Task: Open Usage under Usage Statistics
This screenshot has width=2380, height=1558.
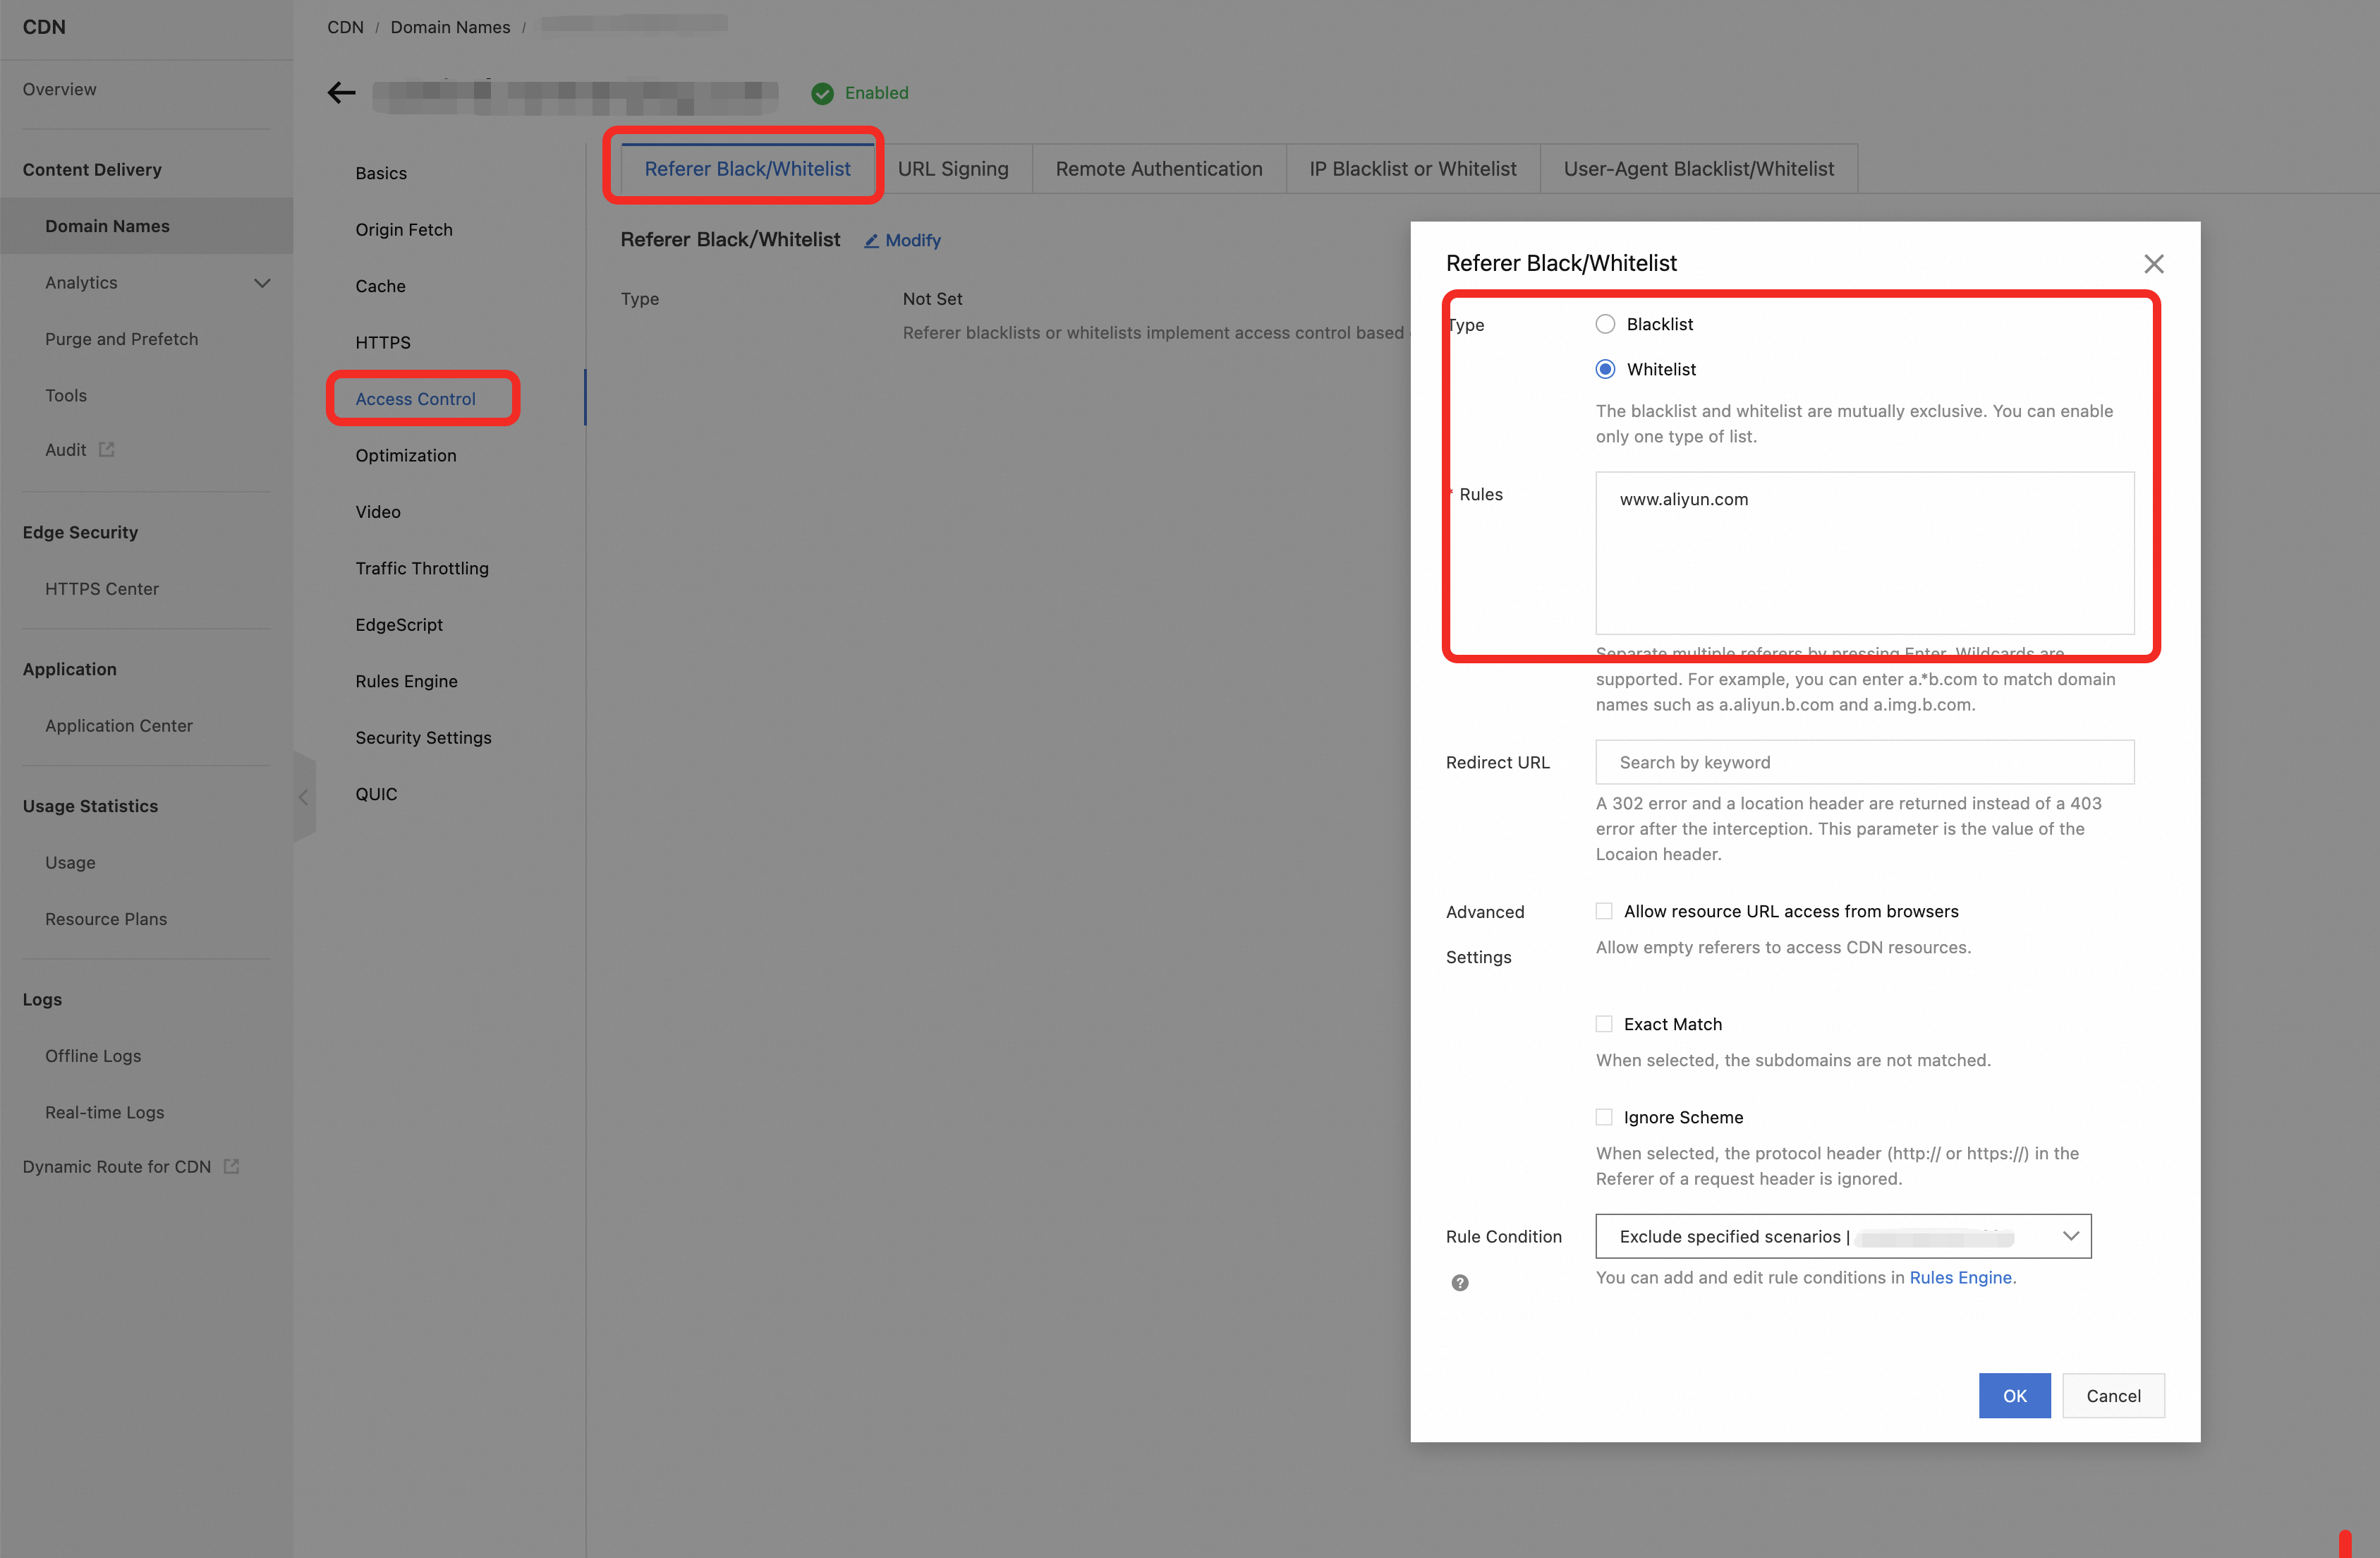Action: pos(70,863)
